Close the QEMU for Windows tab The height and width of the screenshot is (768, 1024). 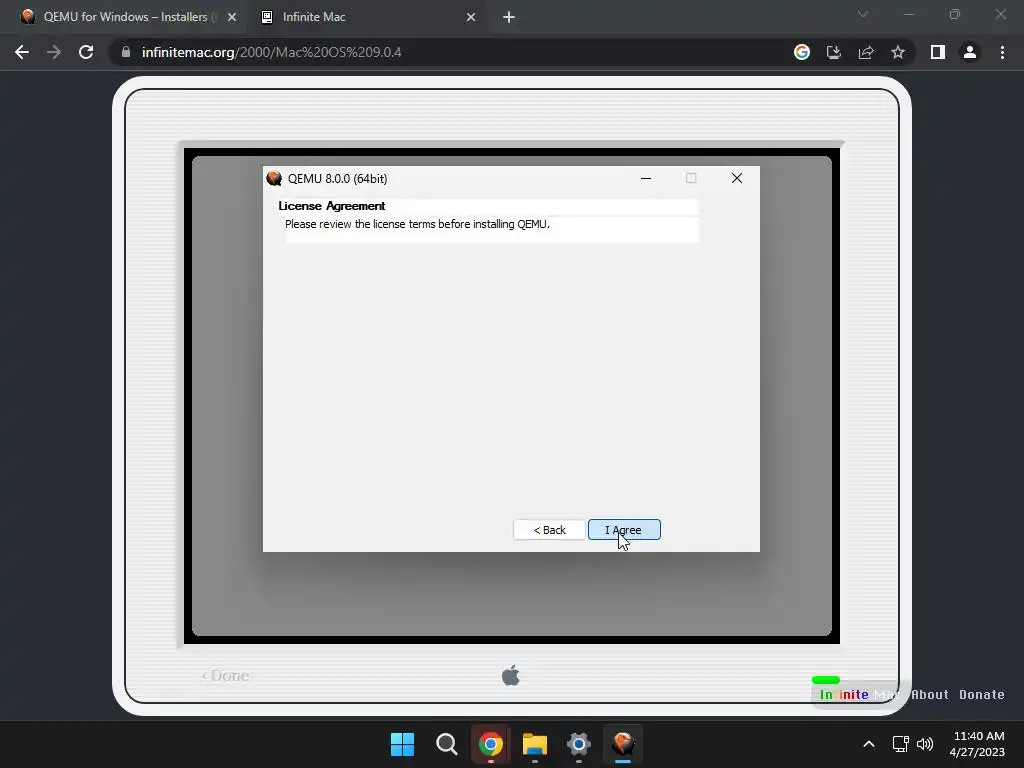[232, 17]
